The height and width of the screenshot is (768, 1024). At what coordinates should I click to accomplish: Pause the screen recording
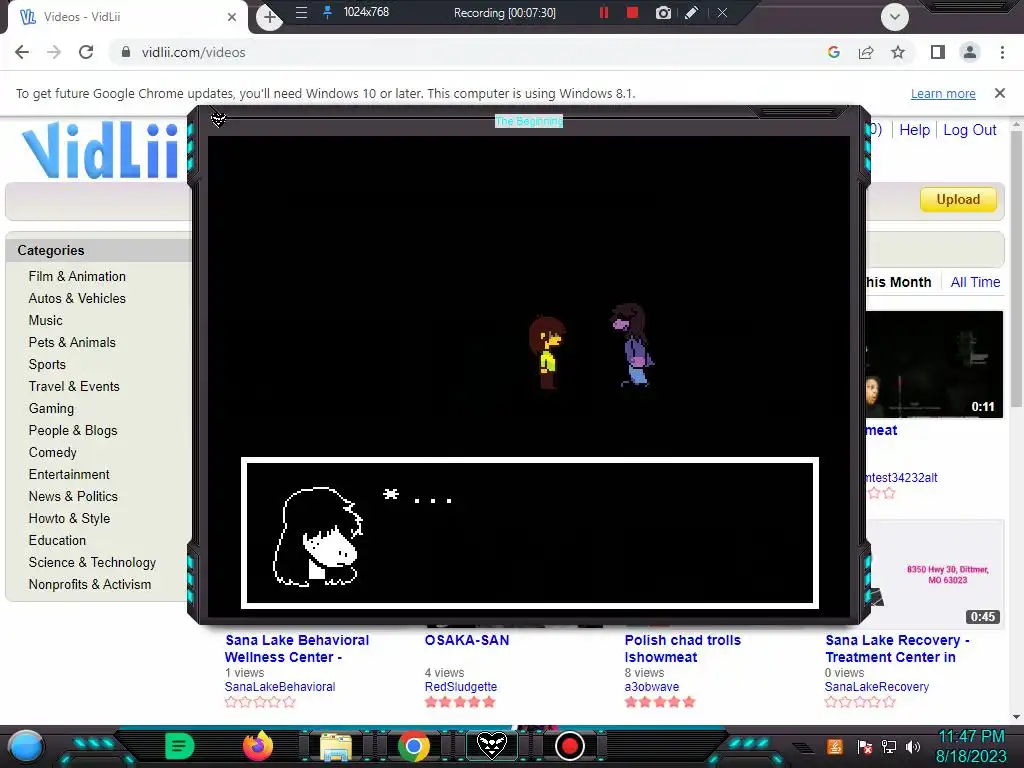coord(603,12)
